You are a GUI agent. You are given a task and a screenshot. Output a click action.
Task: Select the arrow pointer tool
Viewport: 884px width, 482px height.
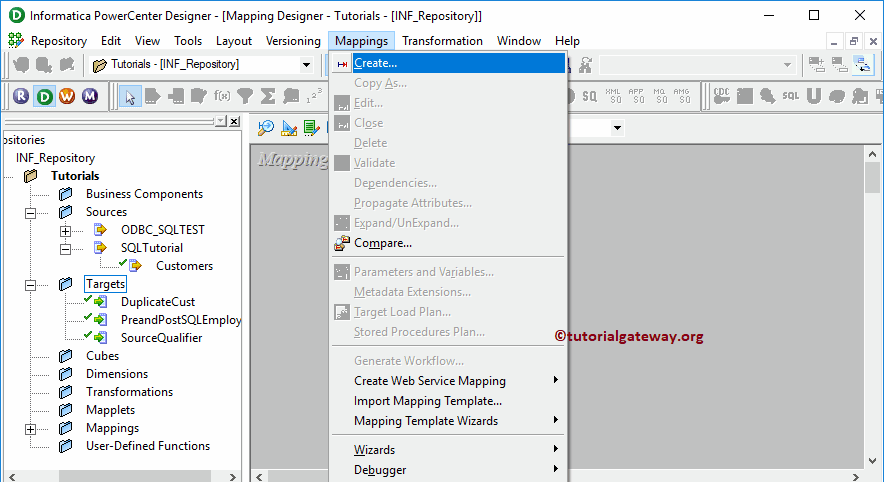tap(130, 97)
